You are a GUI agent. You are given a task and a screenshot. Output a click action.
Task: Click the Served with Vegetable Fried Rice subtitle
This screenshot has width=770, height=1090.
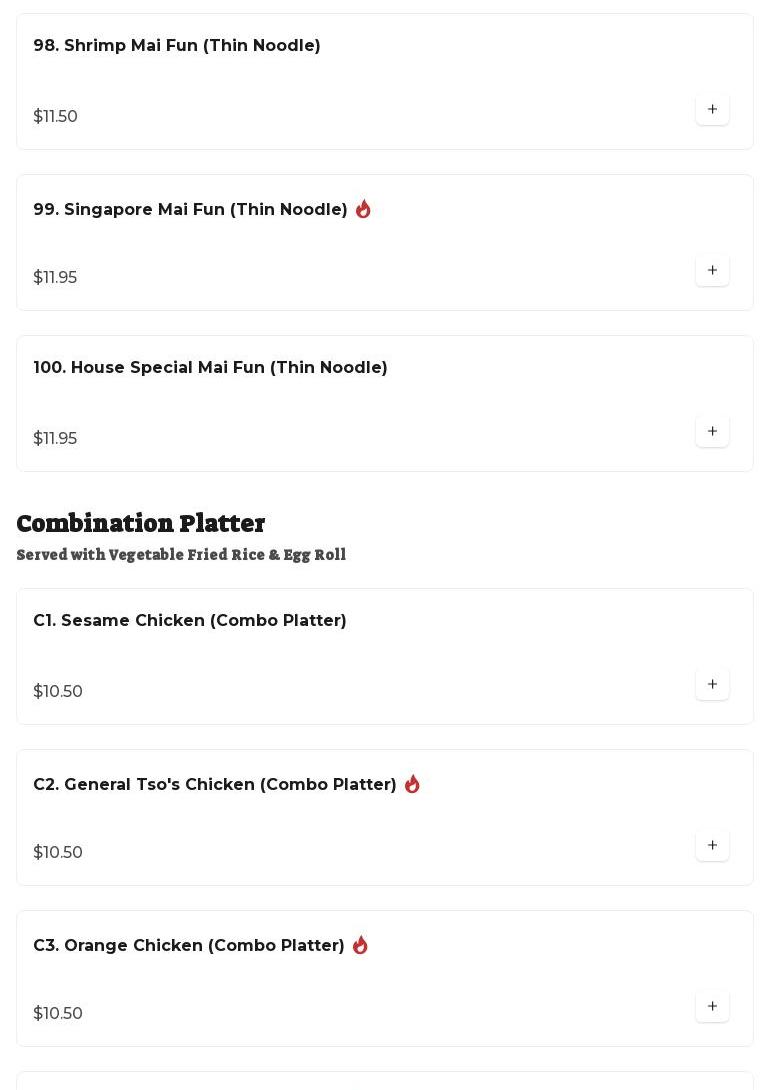pos(181,555)
